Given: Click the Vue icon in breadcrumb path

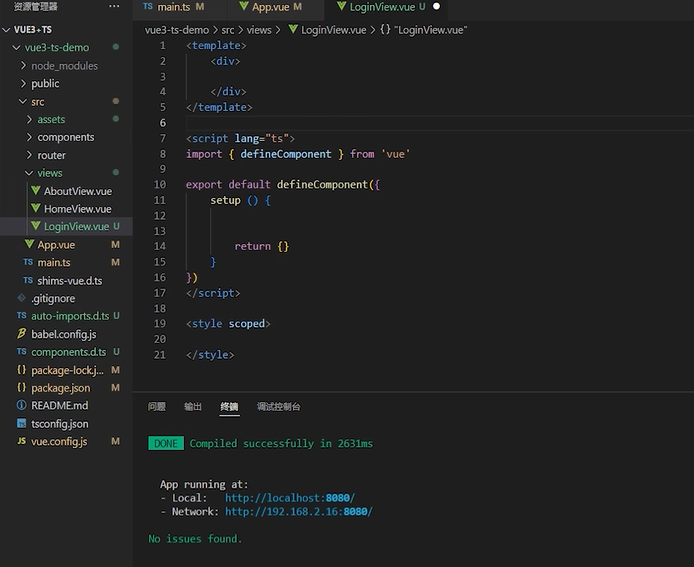Looking at the screenshot, I should pos(293,29).
